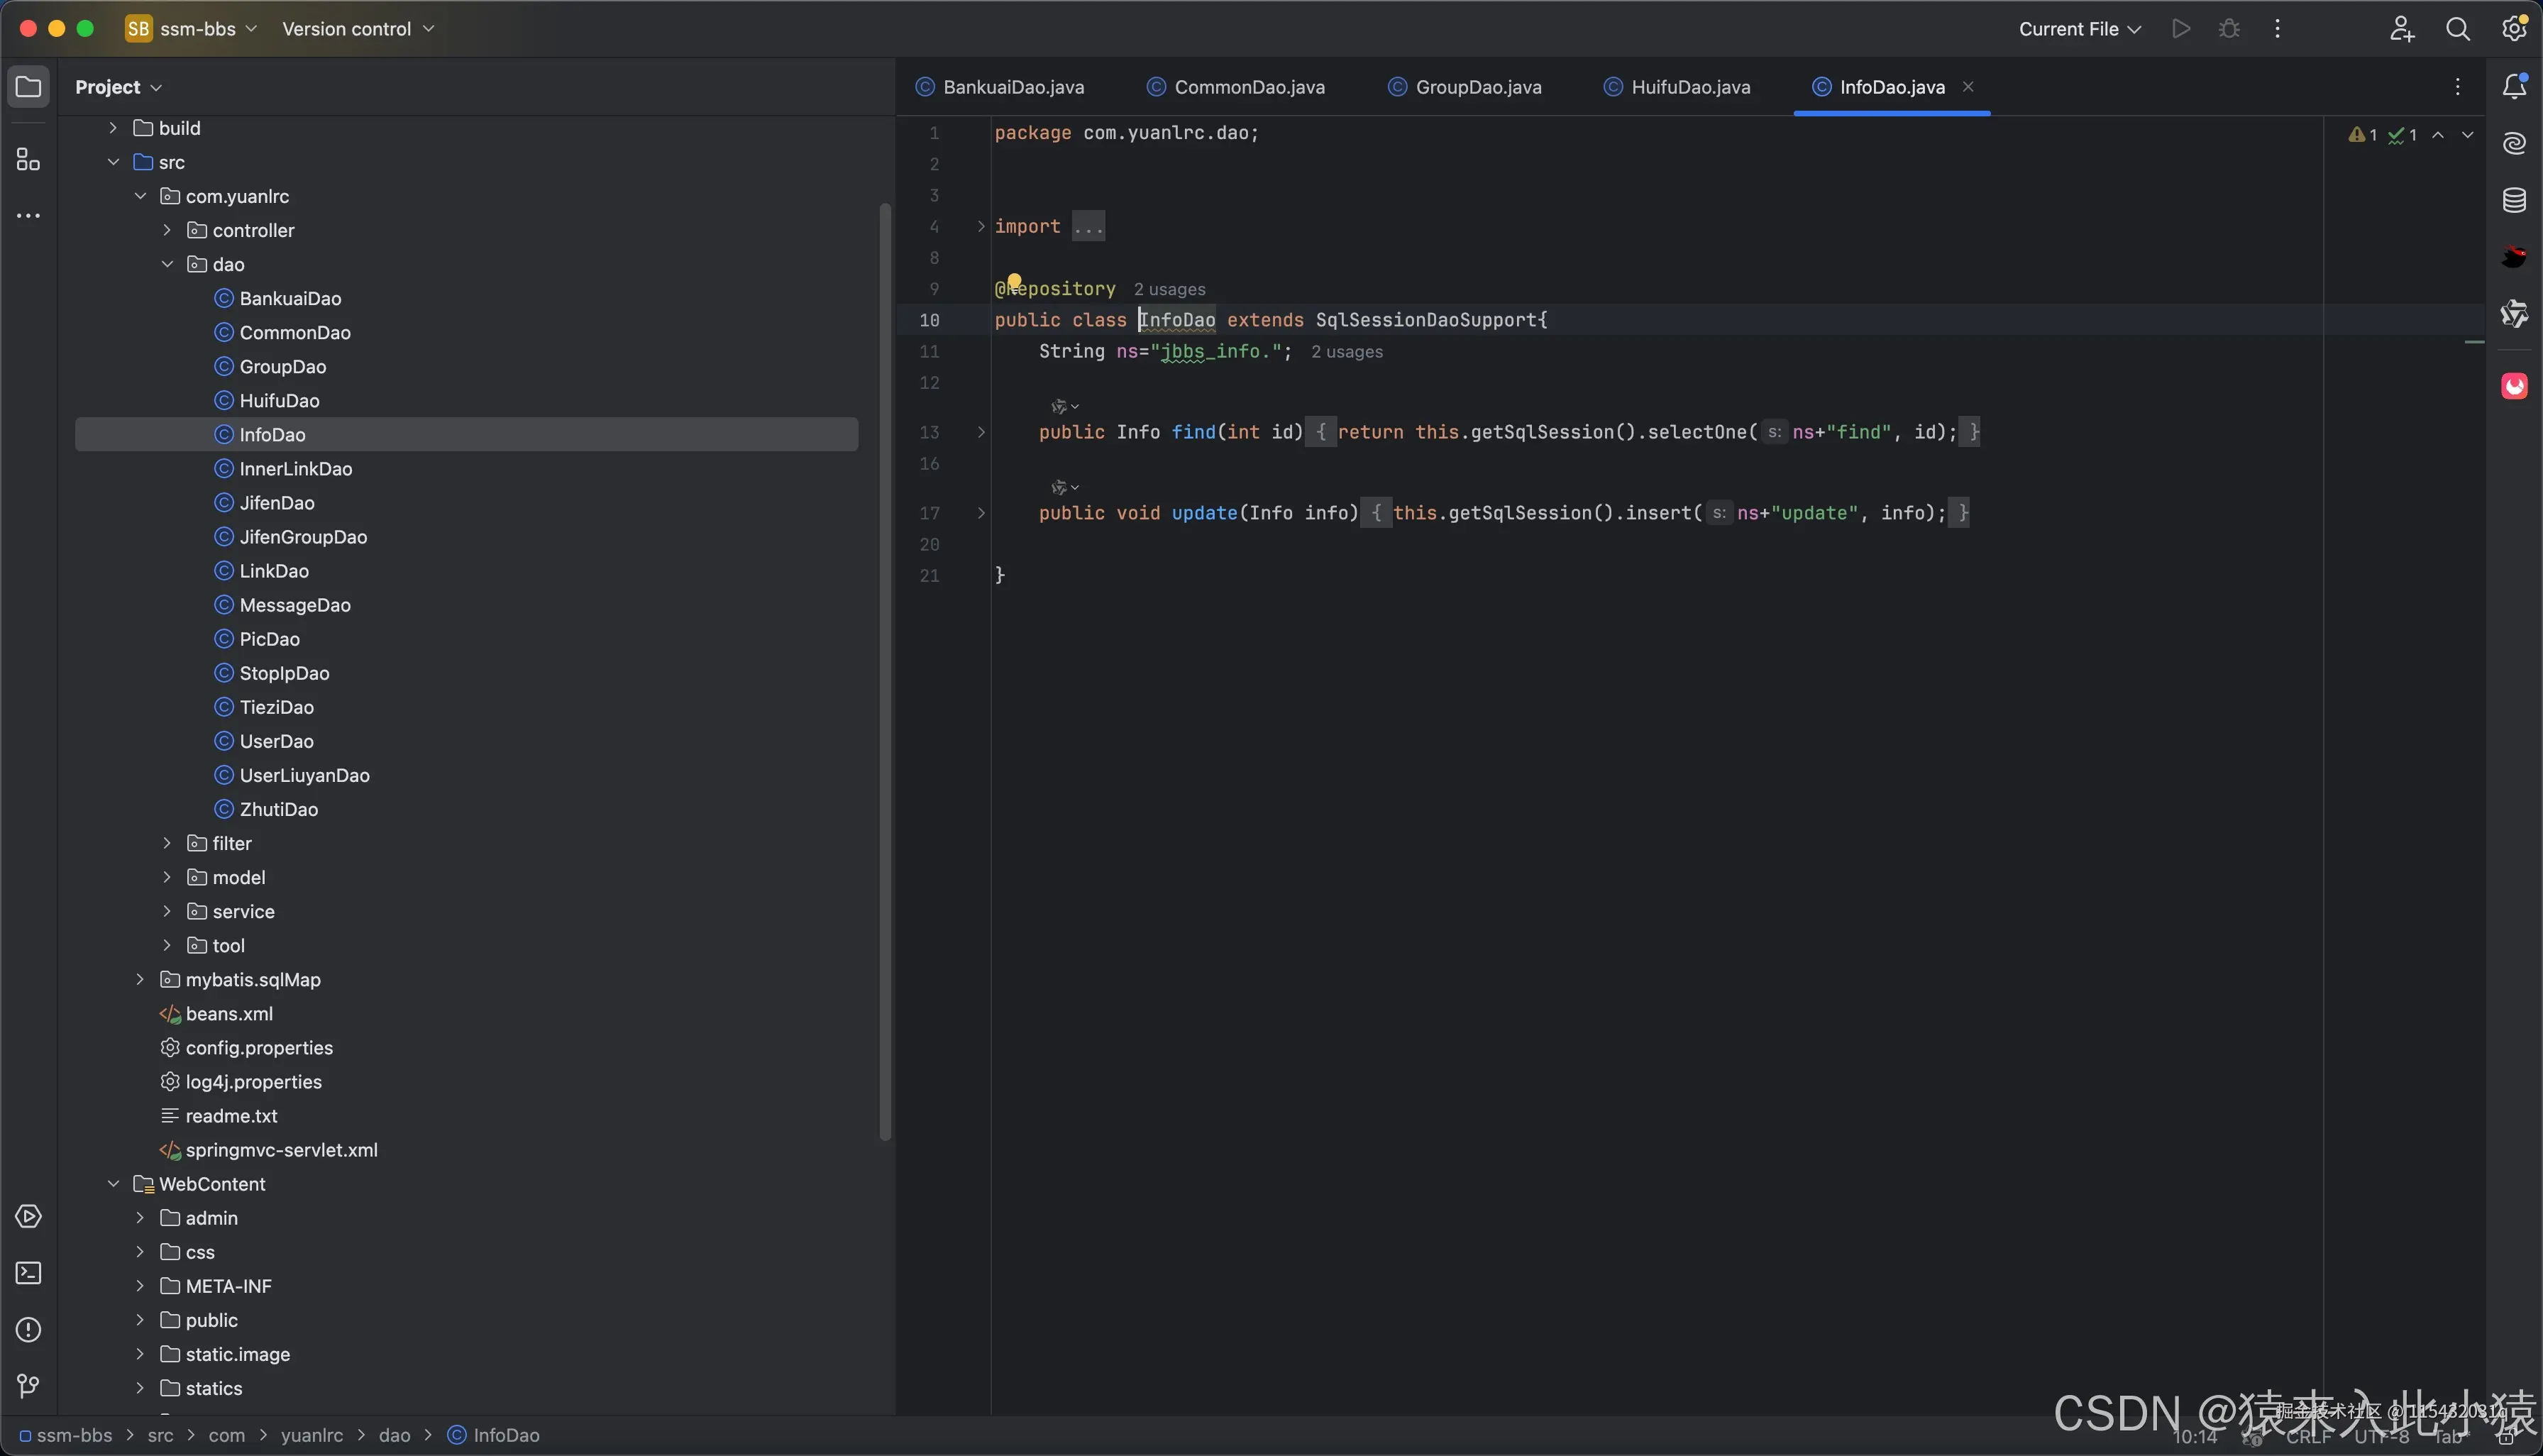
Task: Open the Version control dropdown
Action: [358, 29]
